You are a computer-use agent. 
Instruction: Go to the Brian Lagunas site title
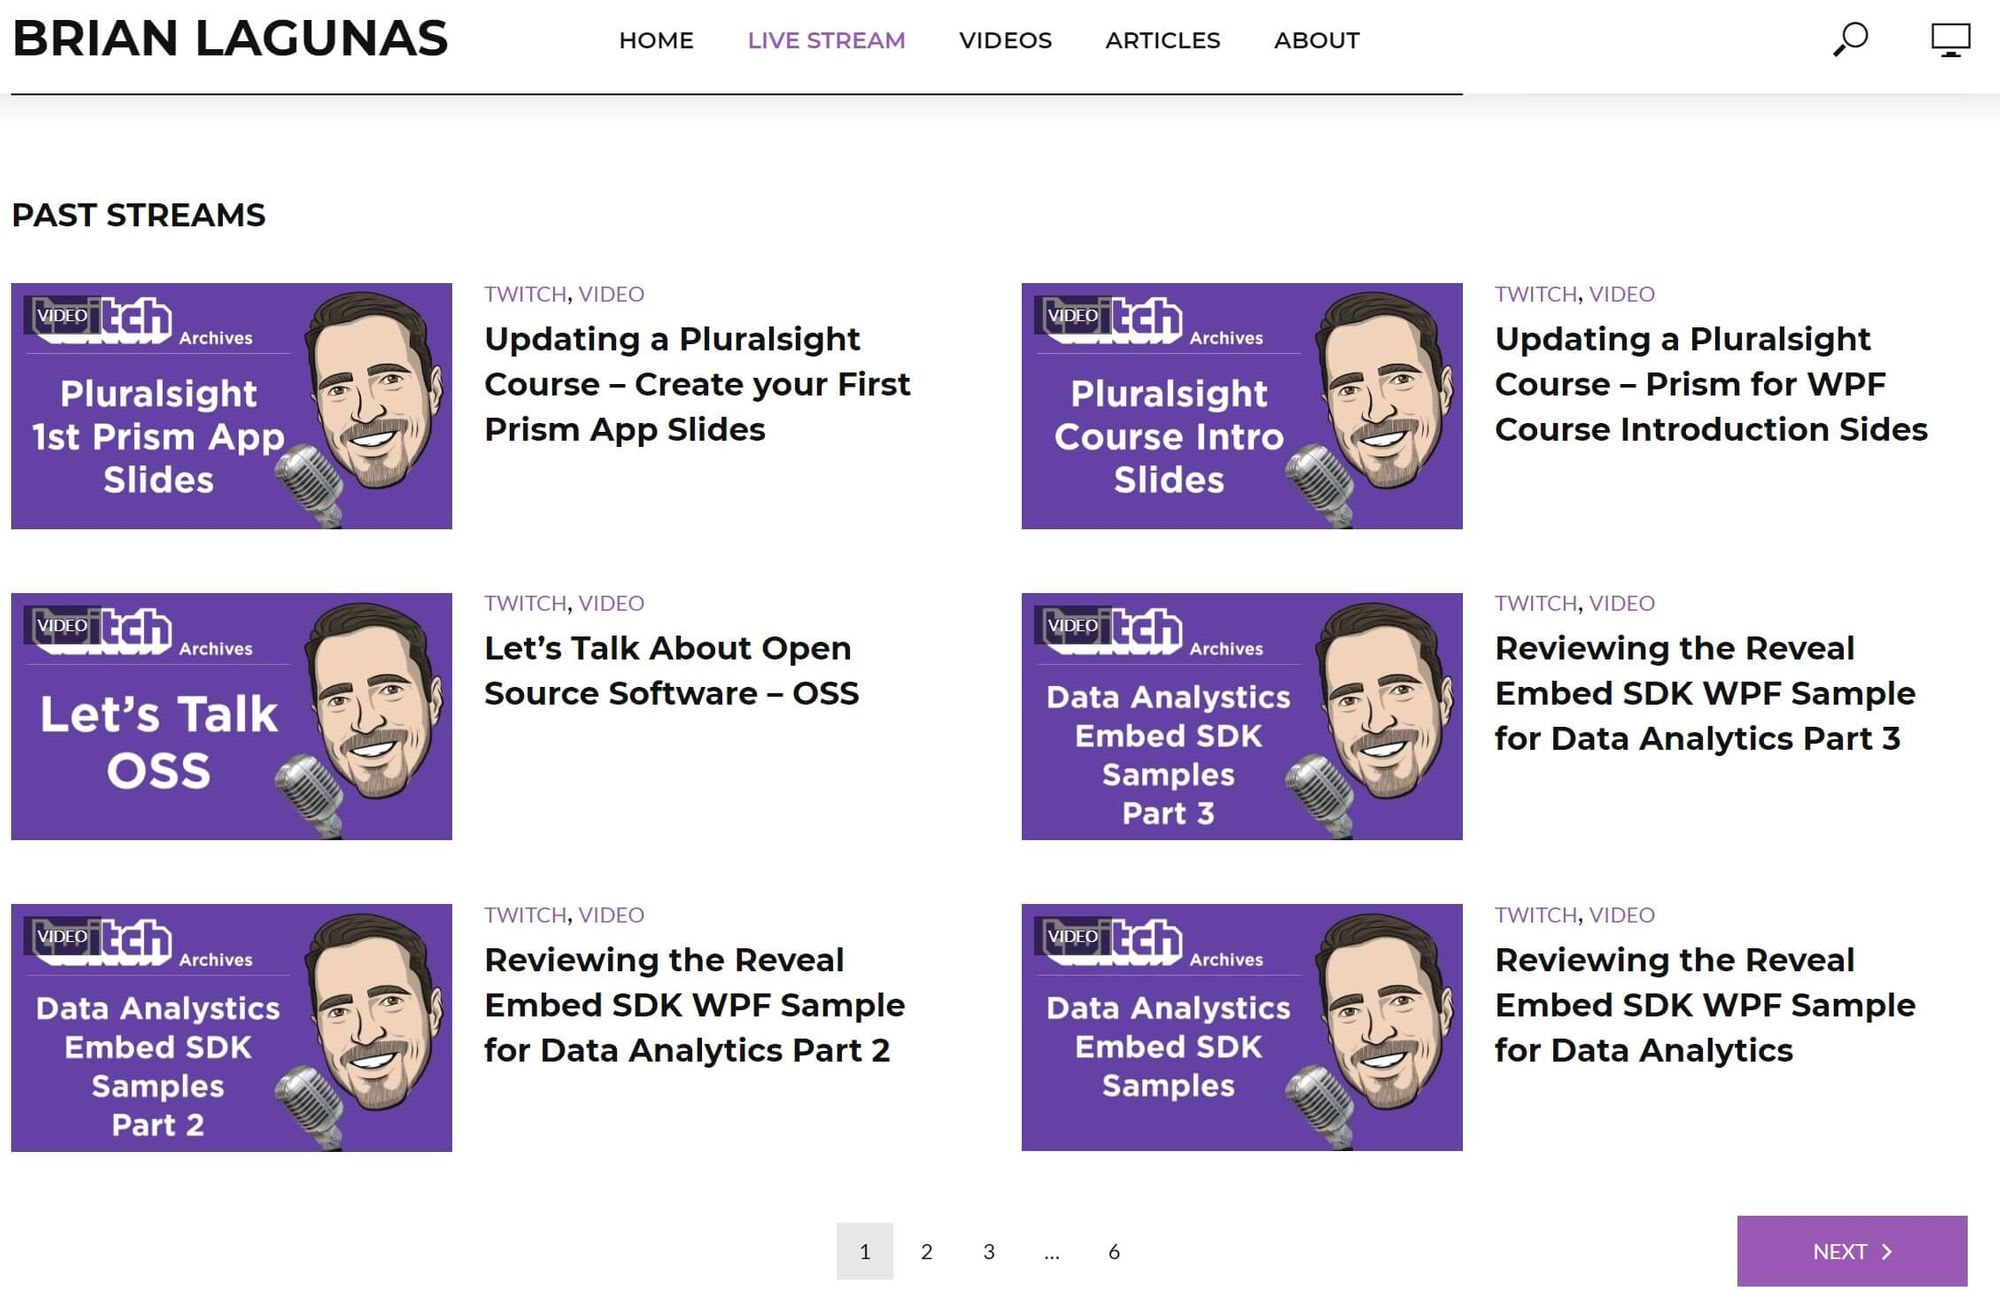click(x=230, y=39)
